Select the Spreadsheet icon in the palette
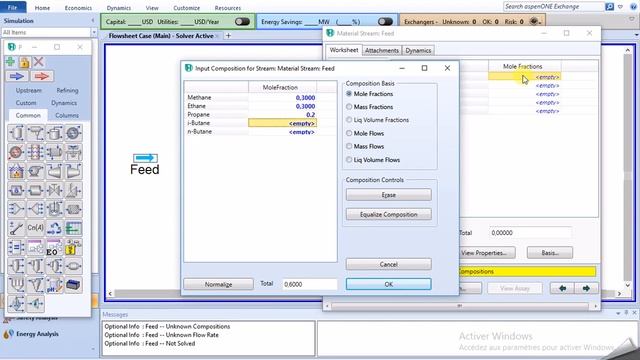Screen dimensions: 640x360 (x=73, y=228)
